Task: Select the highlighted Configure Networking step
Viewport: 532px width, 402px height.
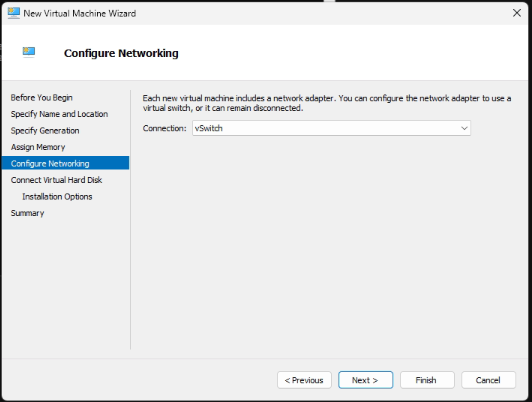Action: [x=65, y=163]
